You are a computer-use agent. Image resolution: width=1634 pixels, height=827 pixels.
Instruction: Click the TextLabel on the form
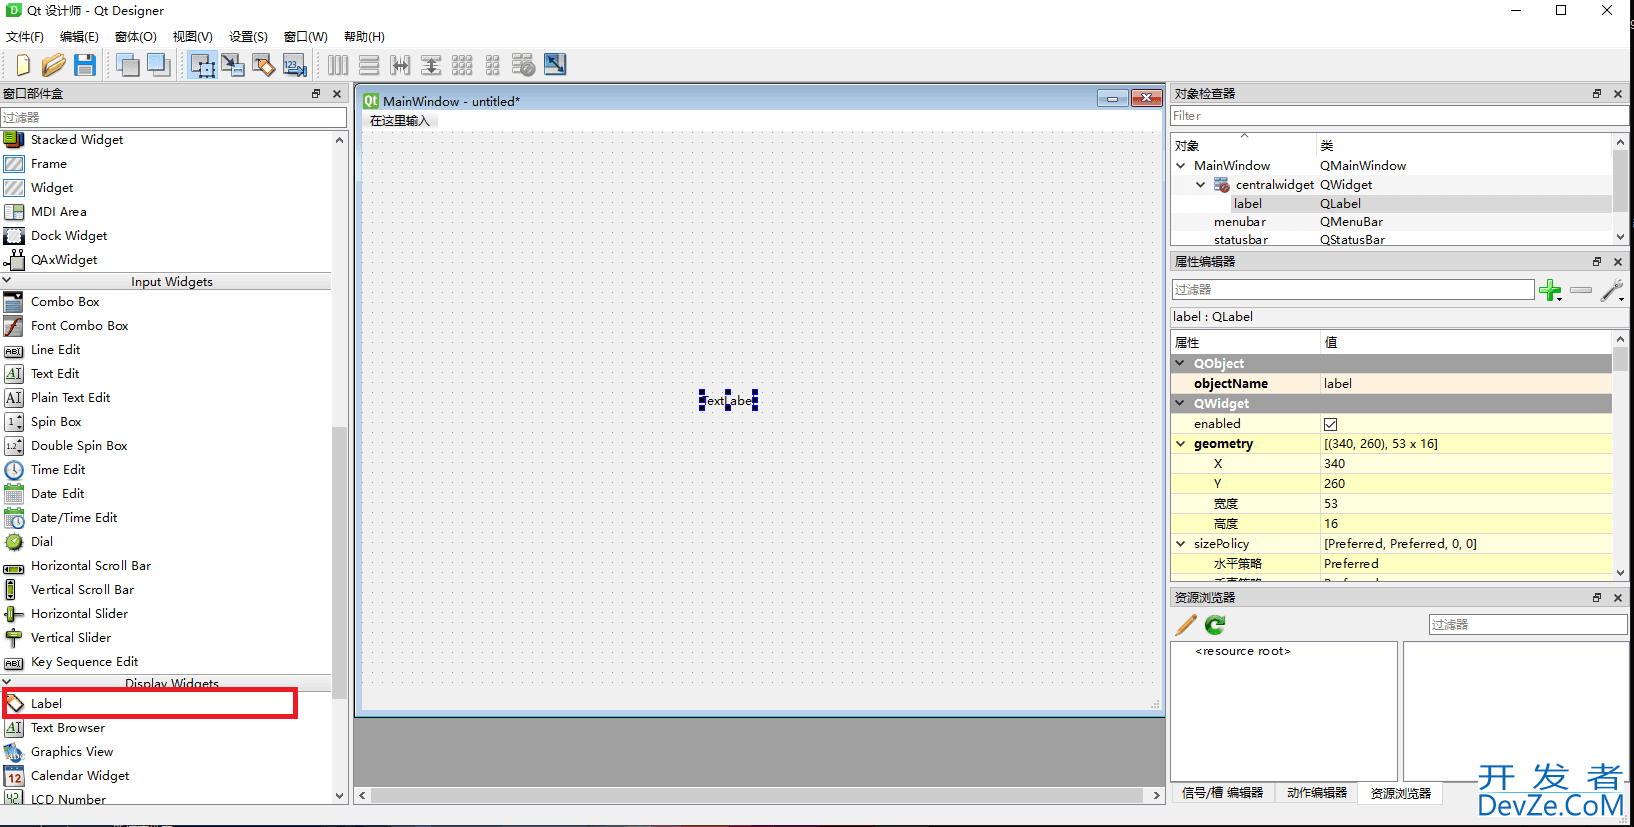(x=728, y=400)
